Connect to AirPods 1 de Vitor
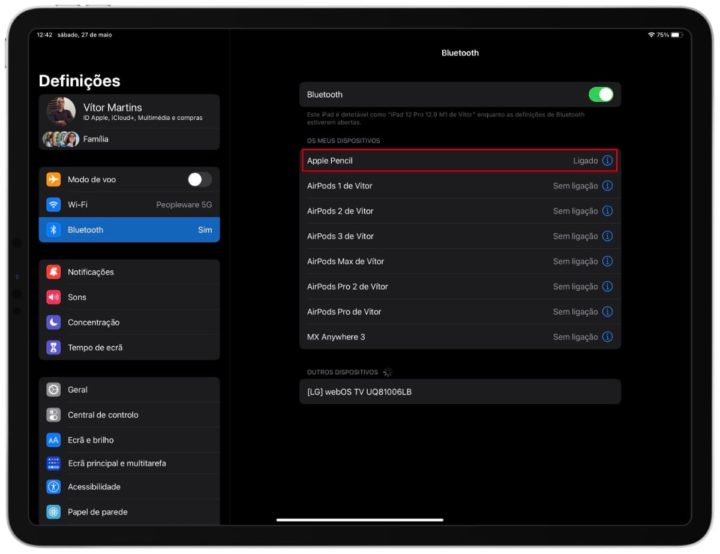The height and width of the screenshot is (554, 720). (x=460, y=186)
